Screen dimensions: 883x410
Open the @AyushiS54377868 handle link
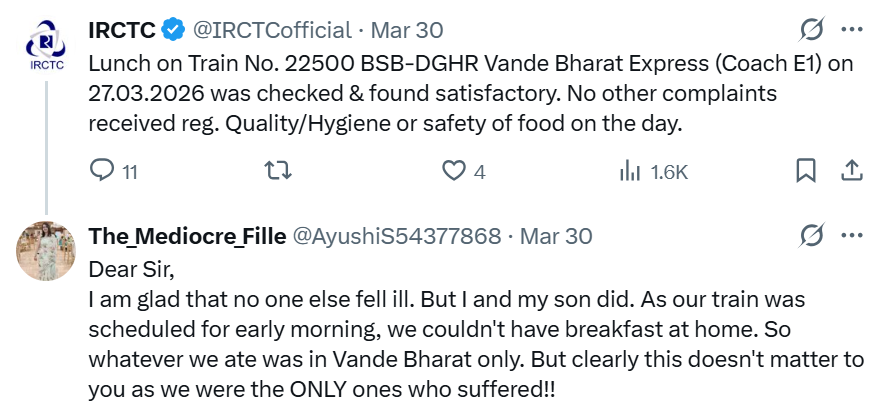(395, 236)
